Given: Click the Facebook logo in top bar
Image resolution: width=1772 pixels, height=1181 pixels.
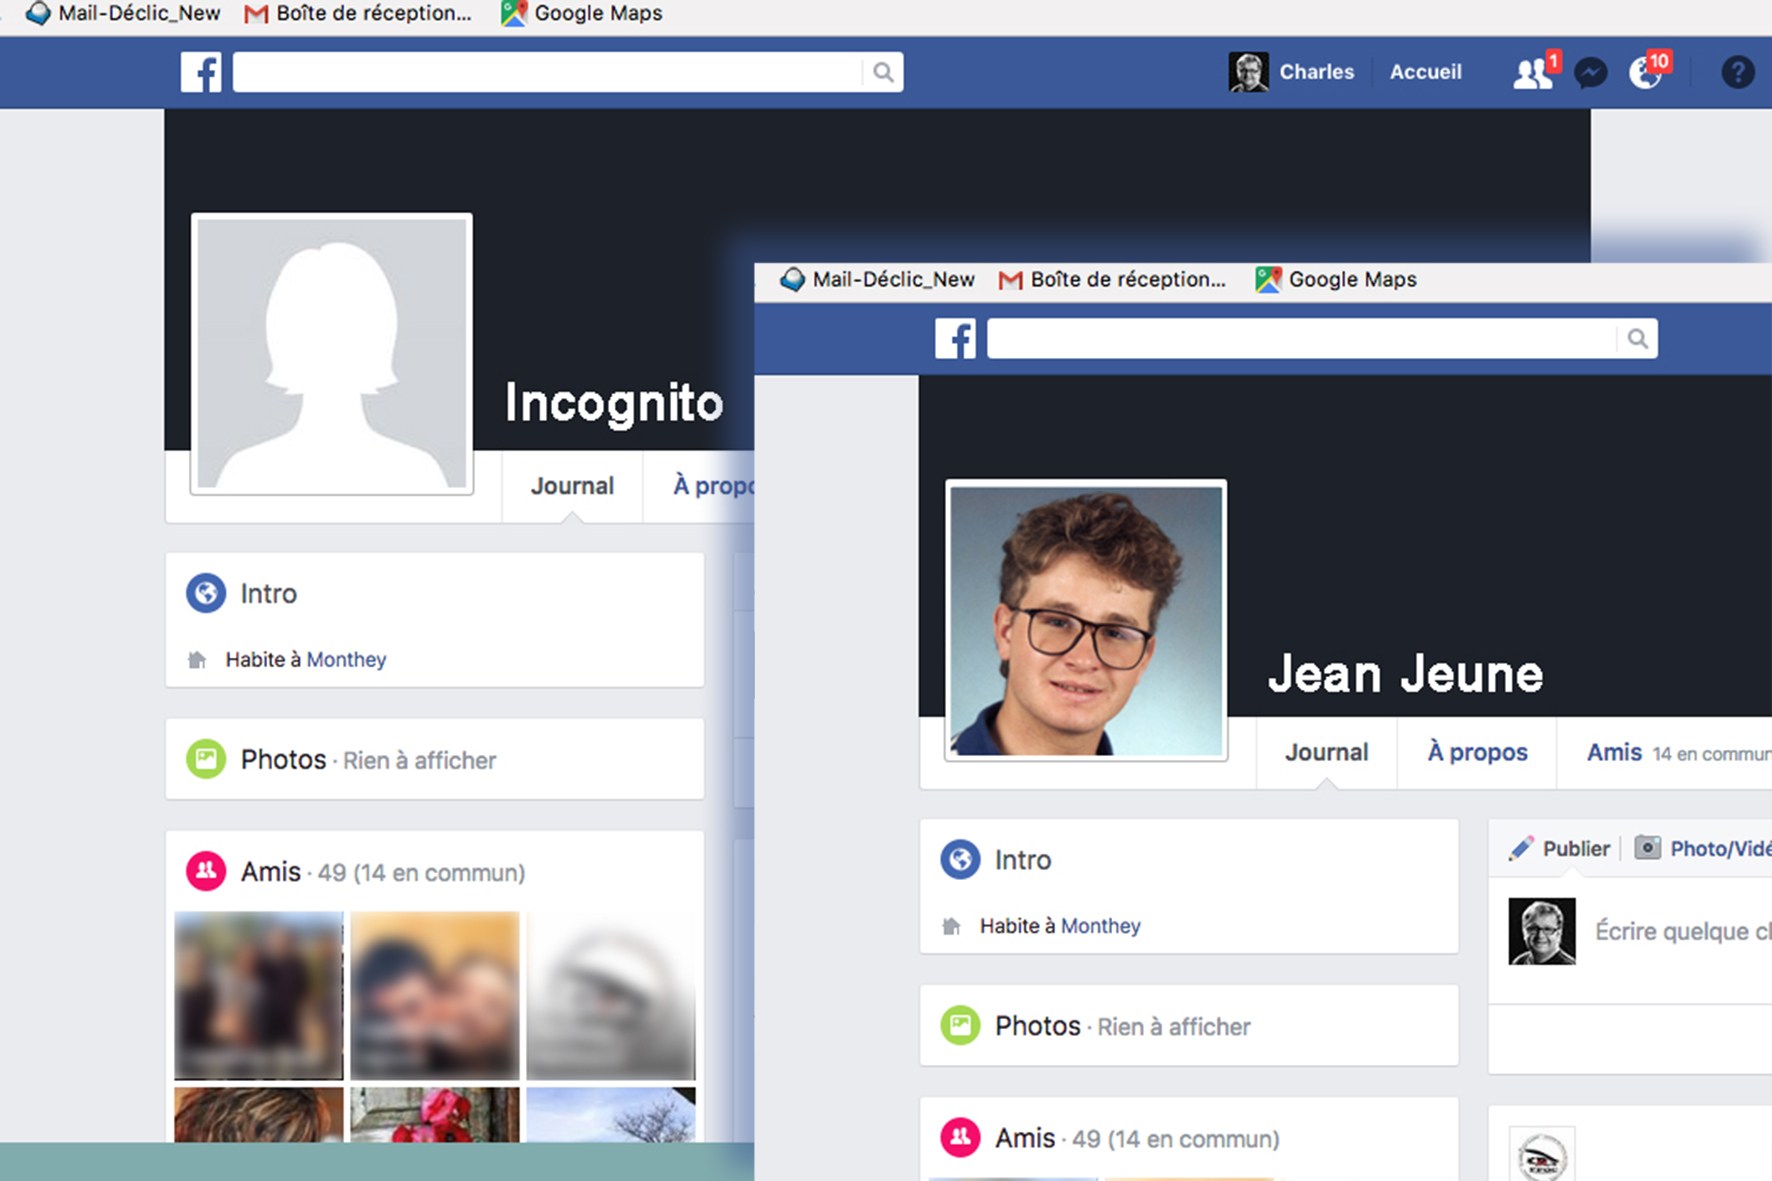Looking at the screenshot, I should pyautogui.click(x=201, y=72).
